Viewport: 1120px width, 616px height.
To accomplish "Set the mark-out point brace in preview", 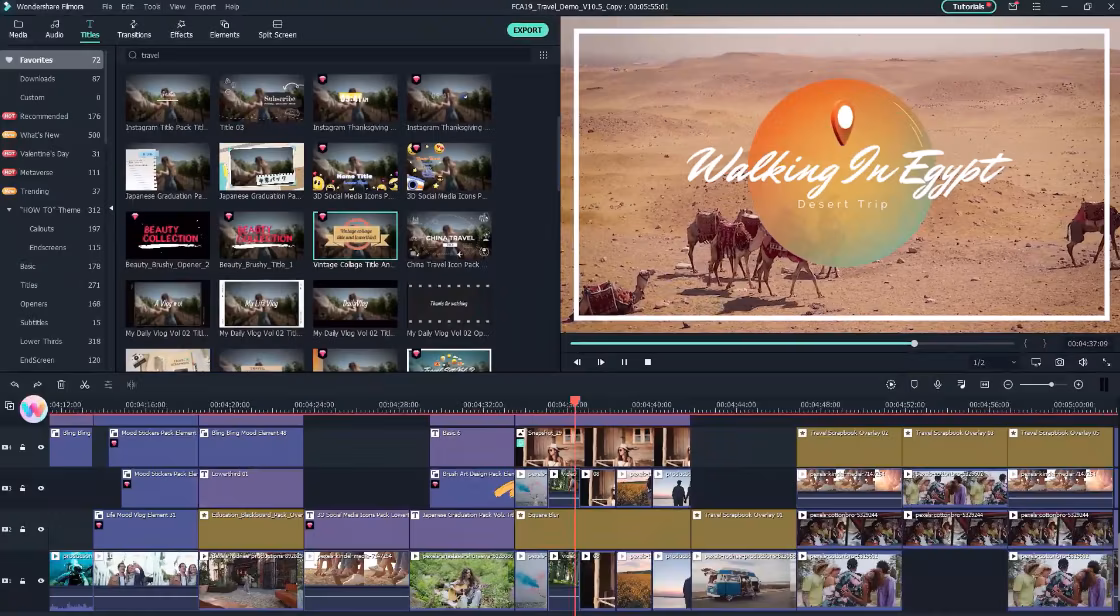I will [x=1044, y=344].
